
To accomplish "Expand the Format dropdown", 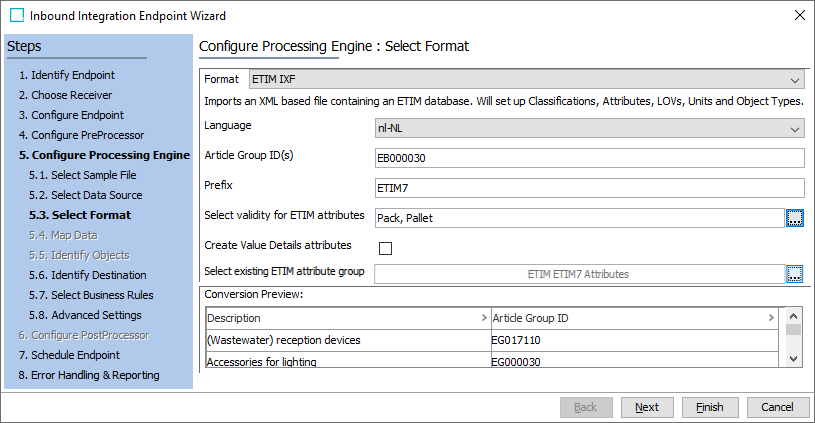I will (795, 80).
